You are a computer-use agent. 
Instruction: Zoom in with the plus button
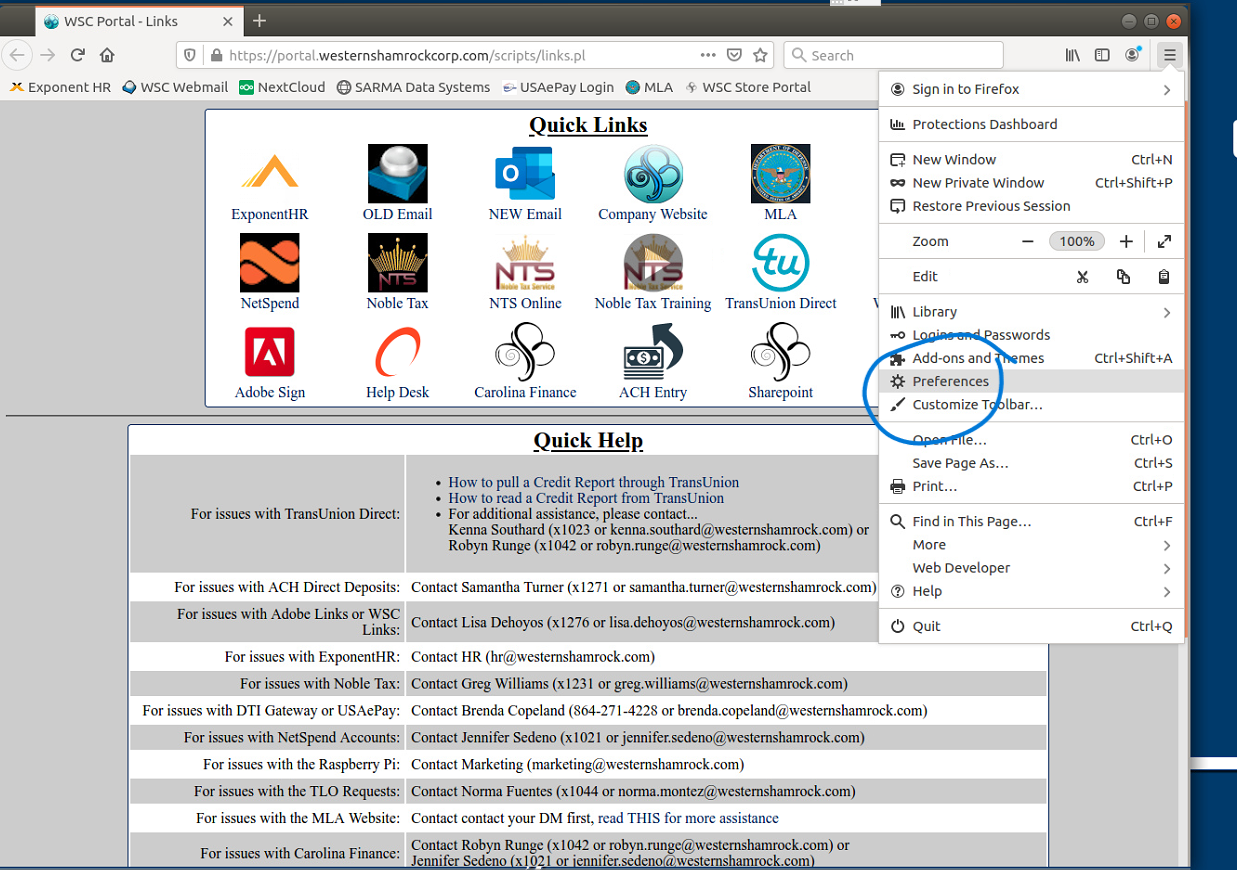tap(1126, 241)
